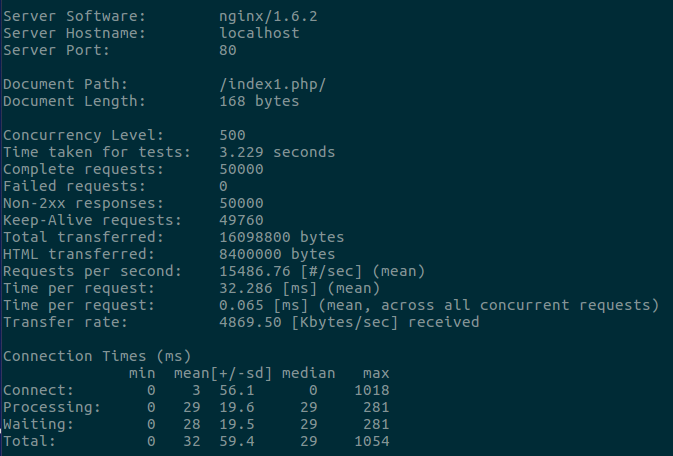
Task: Click the Connect max value 1018
Action: (x=372, y=390)
